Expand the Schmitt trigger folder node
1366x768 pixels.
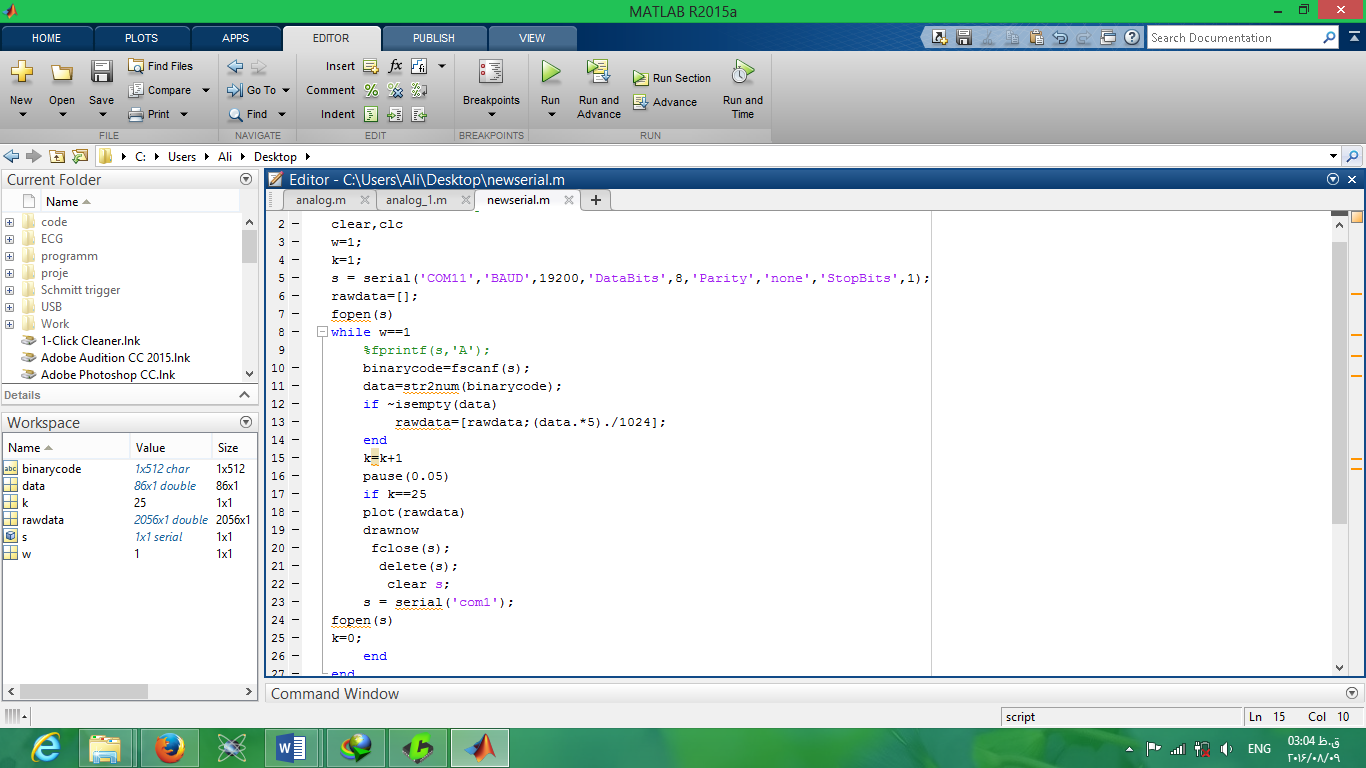click(x=10, y=290)
